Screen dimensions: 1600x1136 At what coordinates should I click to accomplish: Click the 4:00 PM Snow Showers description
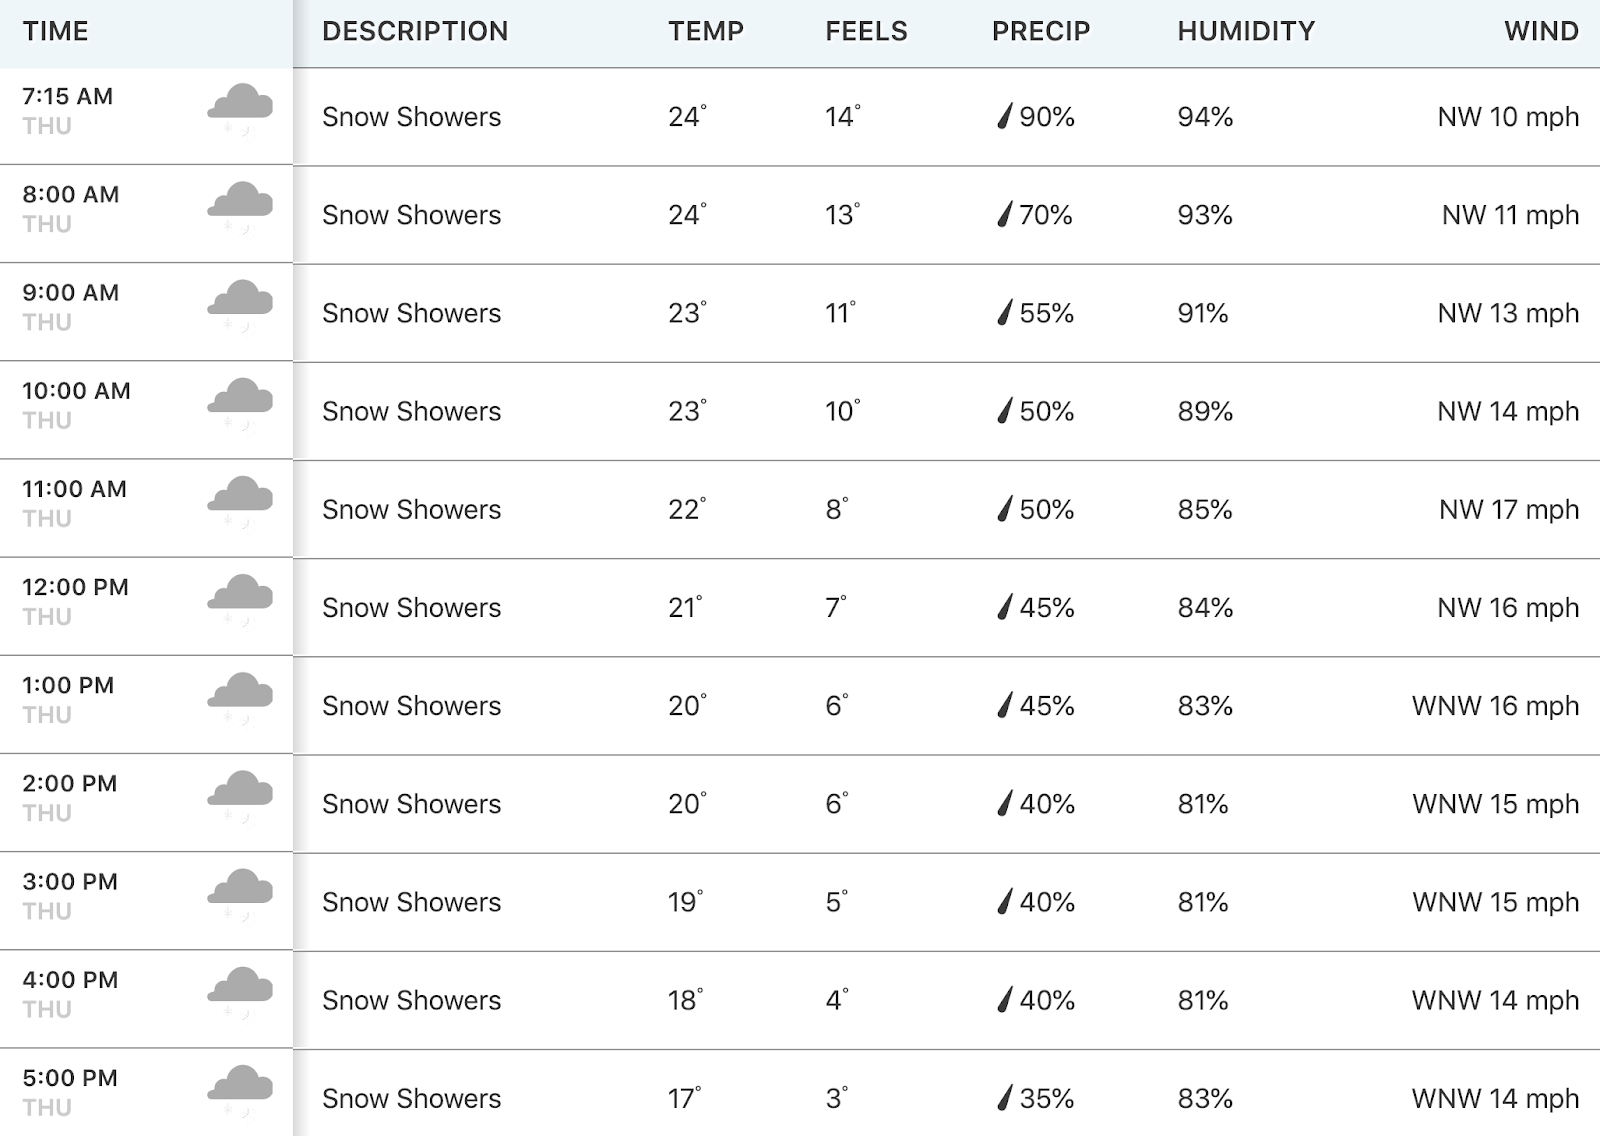(x=411, y=1000)
